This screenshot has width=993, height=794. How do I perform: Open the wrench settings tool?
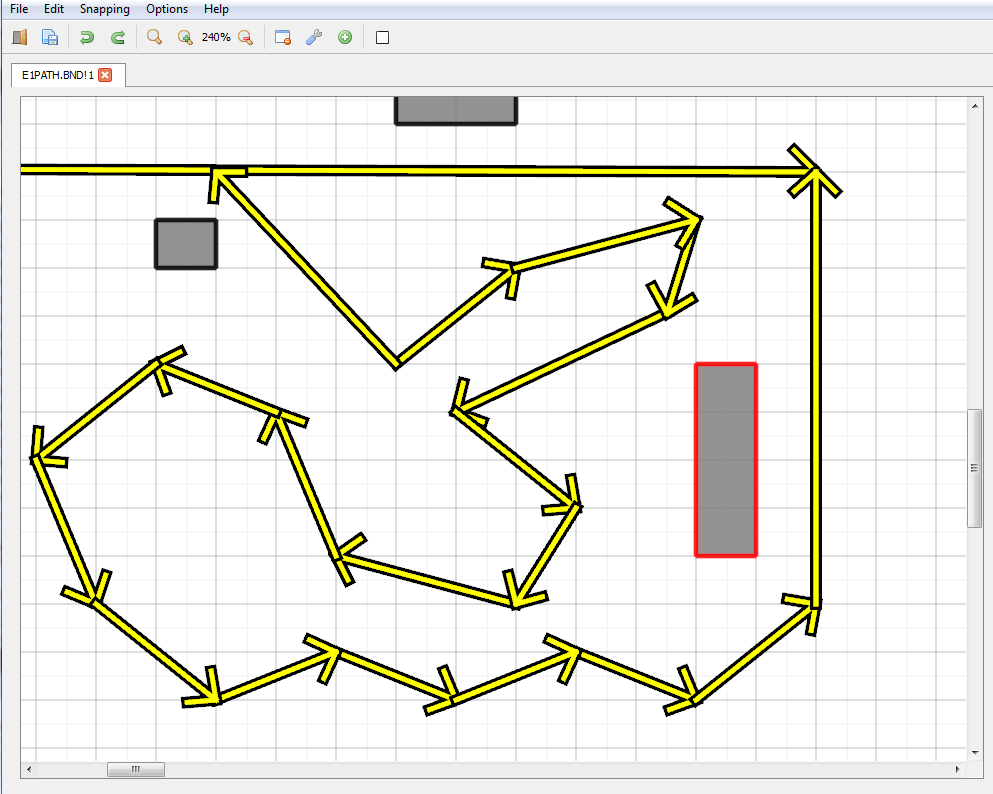click(x=313, y=38)
